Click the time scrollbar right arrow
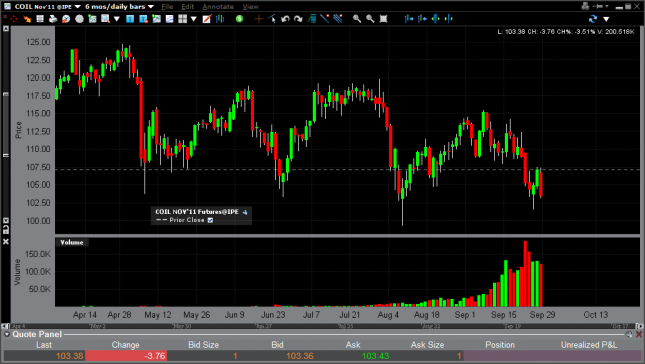 click(639, 326)
